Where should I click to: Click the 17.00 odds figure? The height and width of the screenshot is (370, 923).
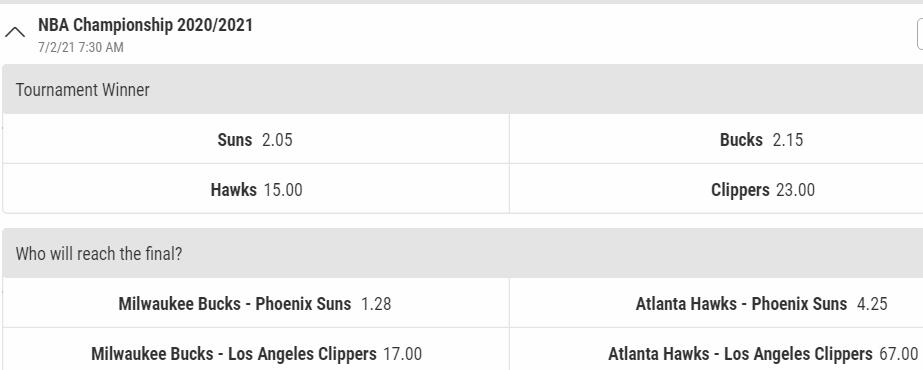tap(403, 354)
